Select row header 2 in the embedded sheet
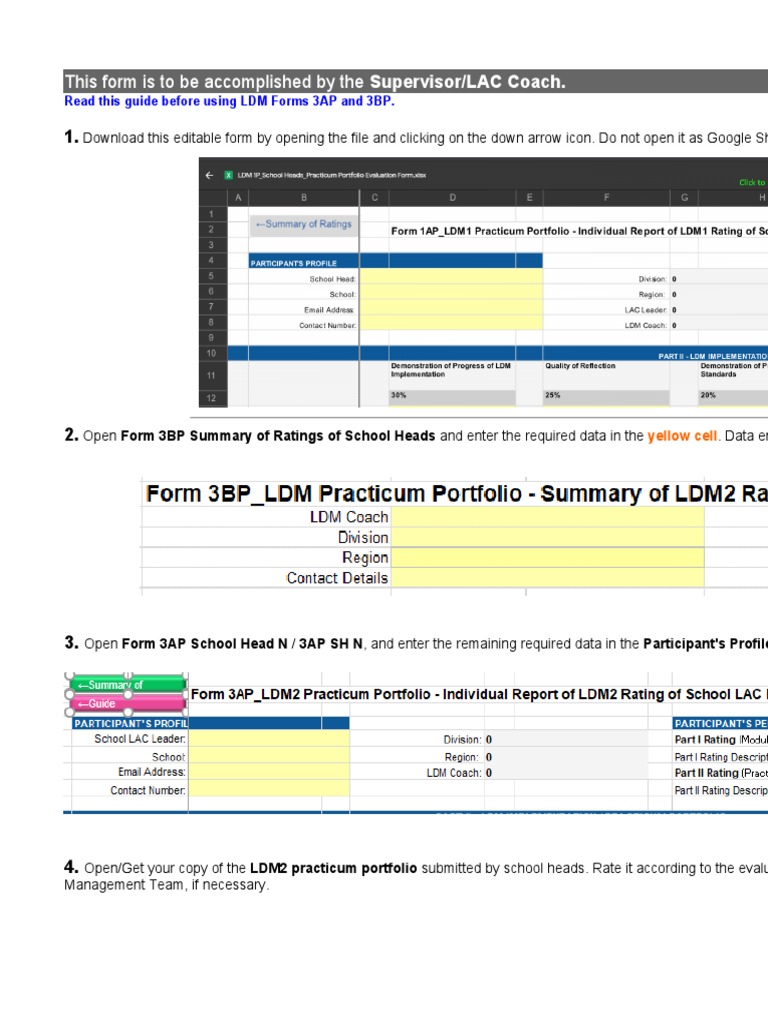This screenshot has height=1024, width=768. click(x=212, y=229)
